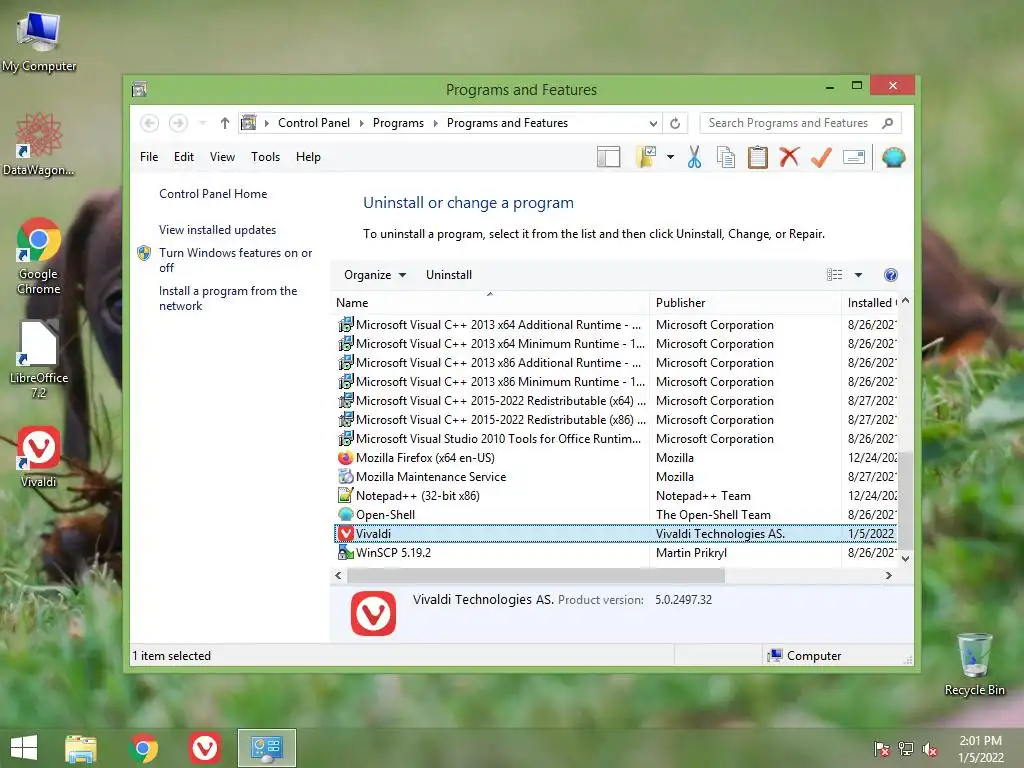Click the Programs breadcrumb segment
1024x768 pixels.
[x=398, y=123]
